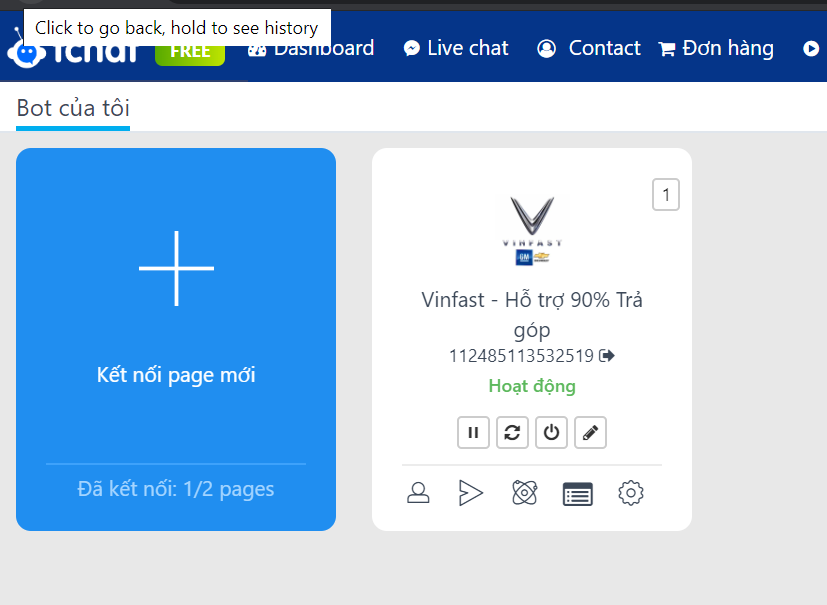Click the large plus icon to add page
The height and width of the screenshot is (605, 827).
click(x=176, y=268)
